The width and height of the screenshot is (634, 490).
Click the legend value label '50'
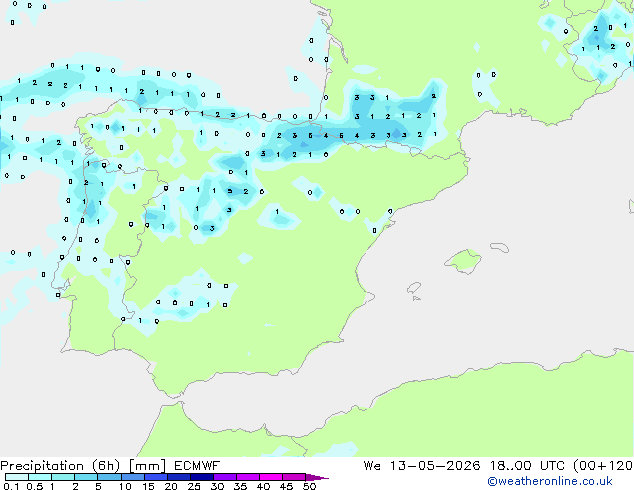pyautogui.click(x=309, y=486)
